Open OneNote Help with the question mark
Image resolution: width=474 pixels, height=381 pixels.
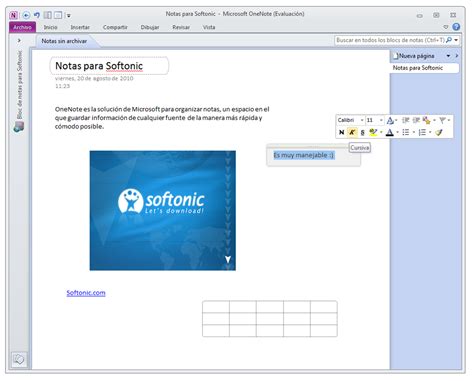(x=456, y=27)
